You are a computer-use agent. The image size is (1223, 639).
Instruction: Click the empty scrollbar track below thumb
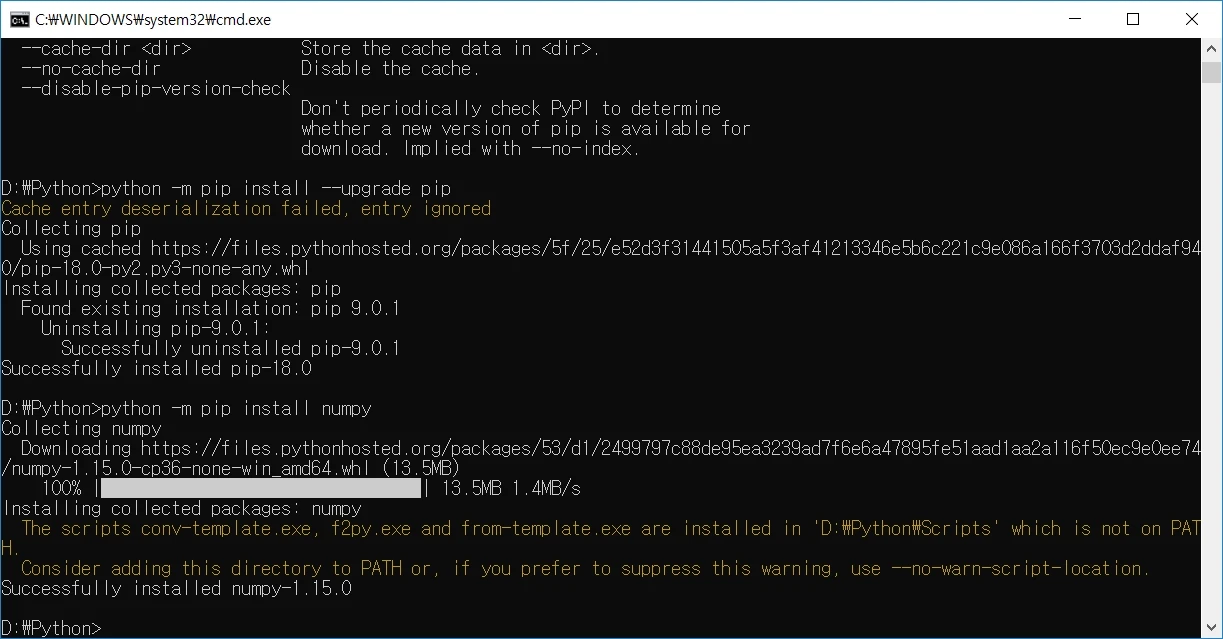pos(1211,350)
